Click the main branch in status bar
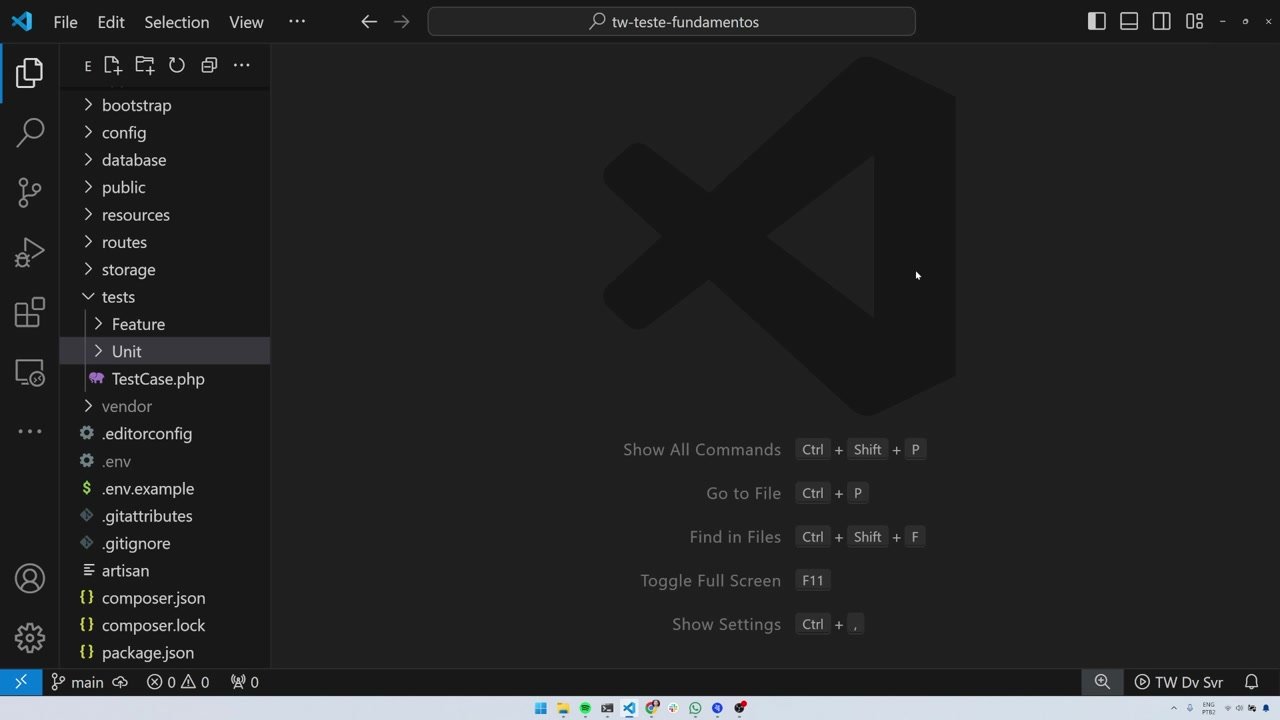The height and width of the screenshot is (720, 1280). coord(78,682)
